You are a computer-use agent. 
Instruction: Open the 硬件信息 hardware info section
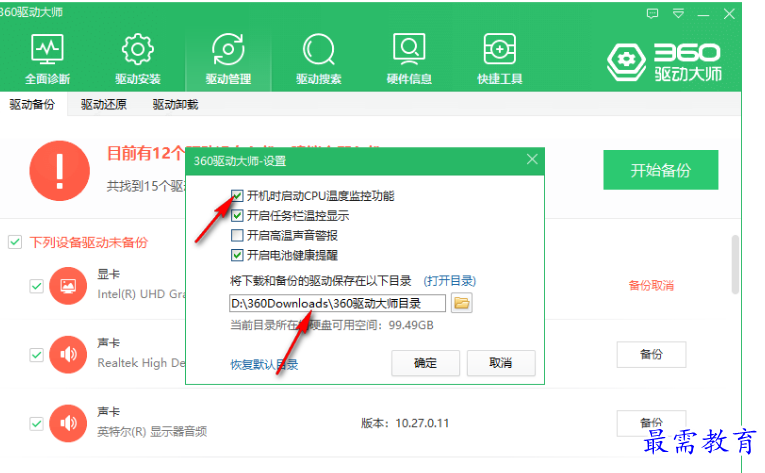[x=409, y=59]
